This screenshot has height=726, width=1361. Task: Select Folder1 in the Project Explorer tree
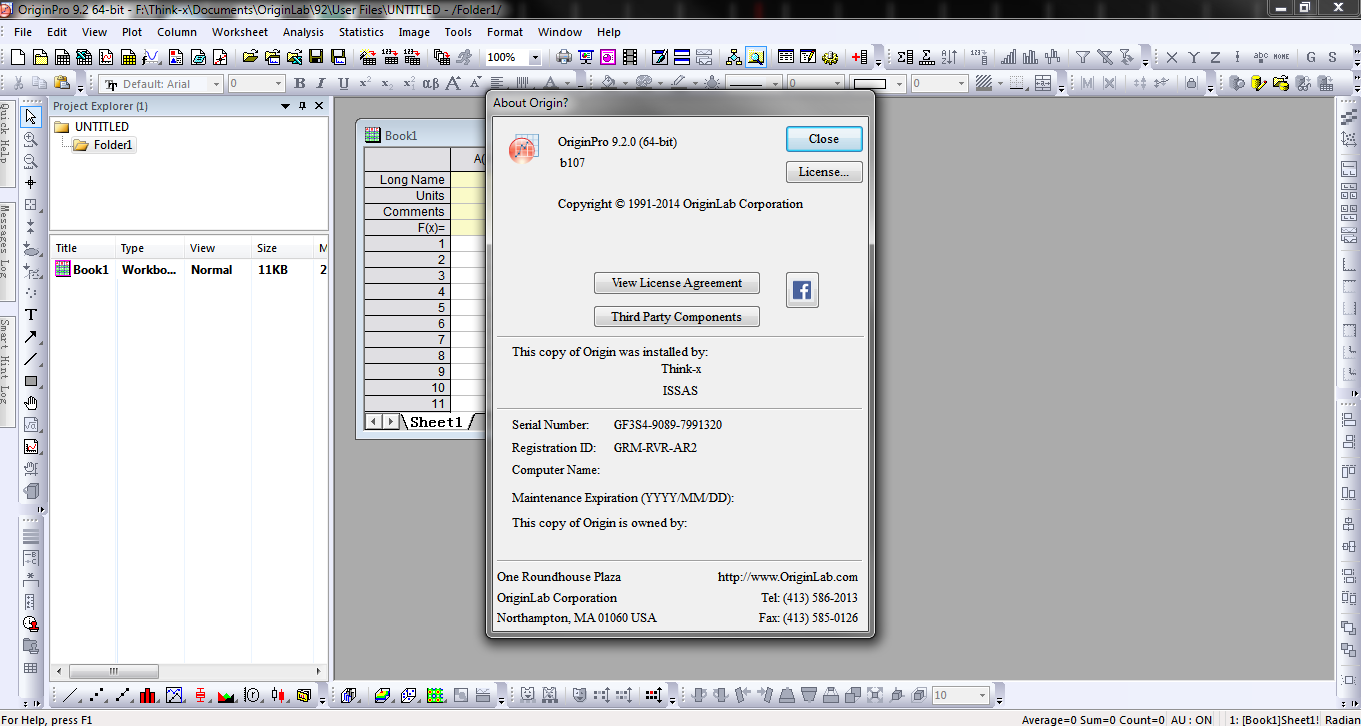(x=113, y=145)
